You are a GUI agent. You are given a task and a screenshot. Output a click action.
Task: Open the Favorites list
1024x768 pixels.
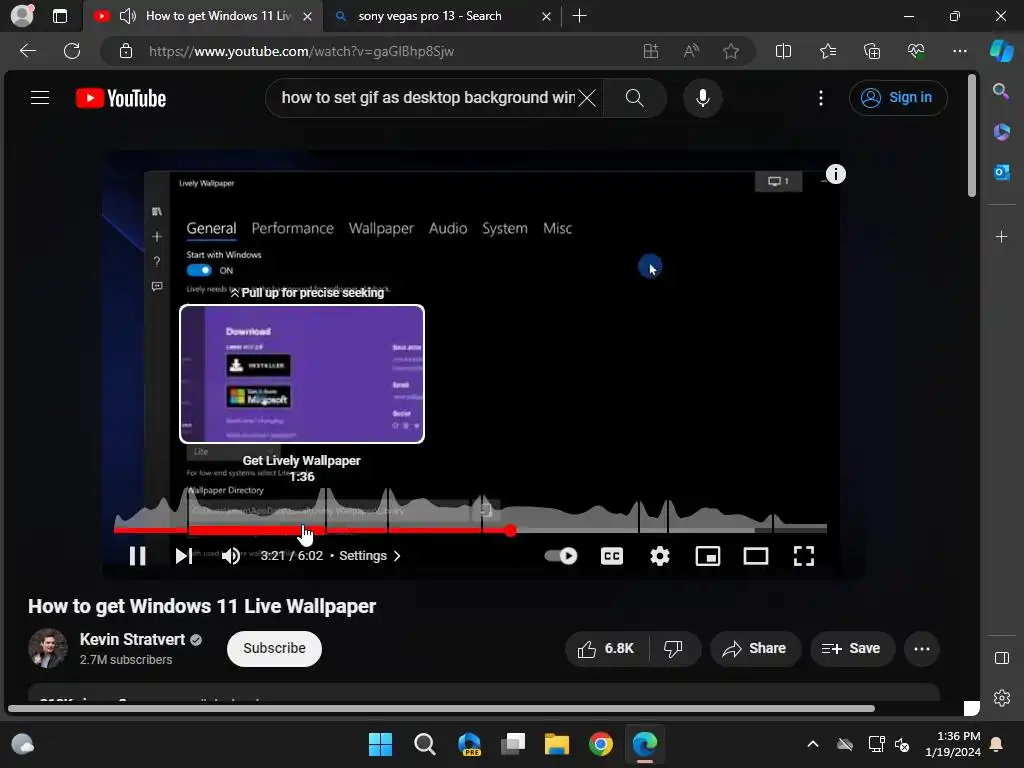point(827,51)
